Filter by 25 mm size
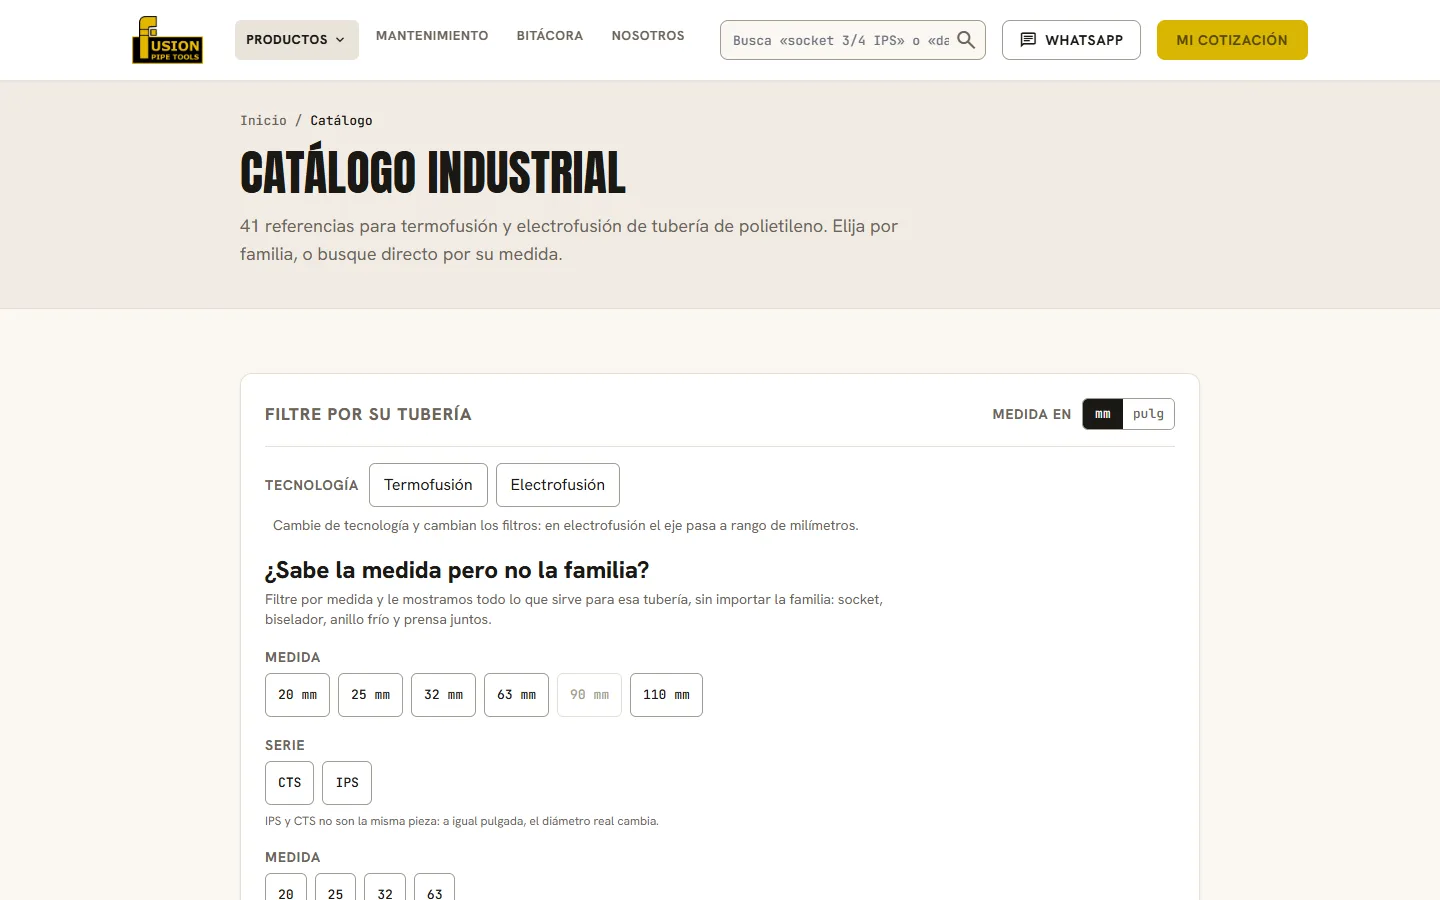 [370, 695]
